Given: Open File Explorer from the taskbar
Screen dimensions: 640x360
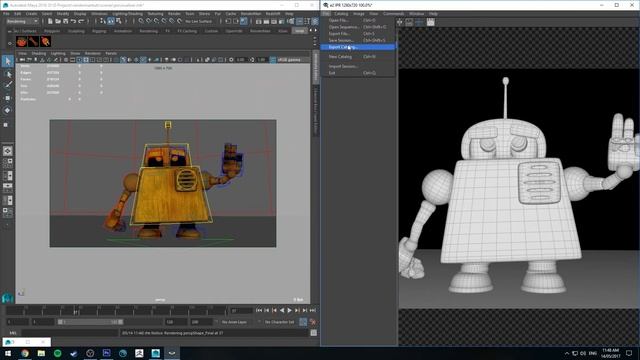Looking at the screenshot, I should point(41,353).
